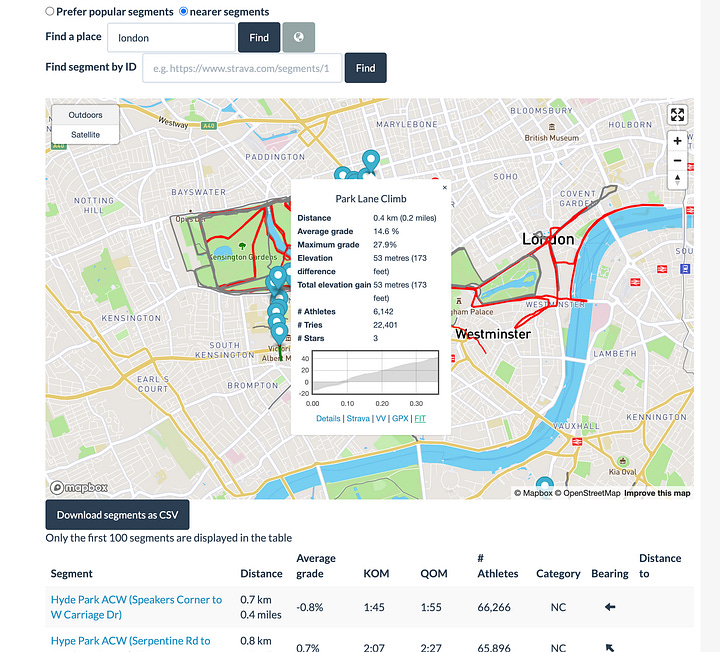The width and height of the screenshot is (720, 652).
Task: Click the bottom marker near Victoria Albert Museum
Action: point(279,334)
